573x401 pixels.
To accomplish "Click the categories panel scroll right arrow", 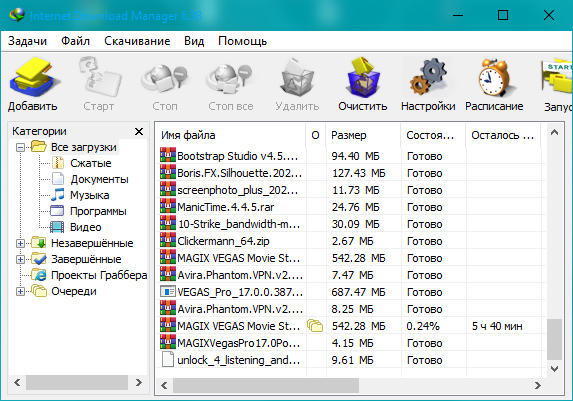I will tap(139, 382).
